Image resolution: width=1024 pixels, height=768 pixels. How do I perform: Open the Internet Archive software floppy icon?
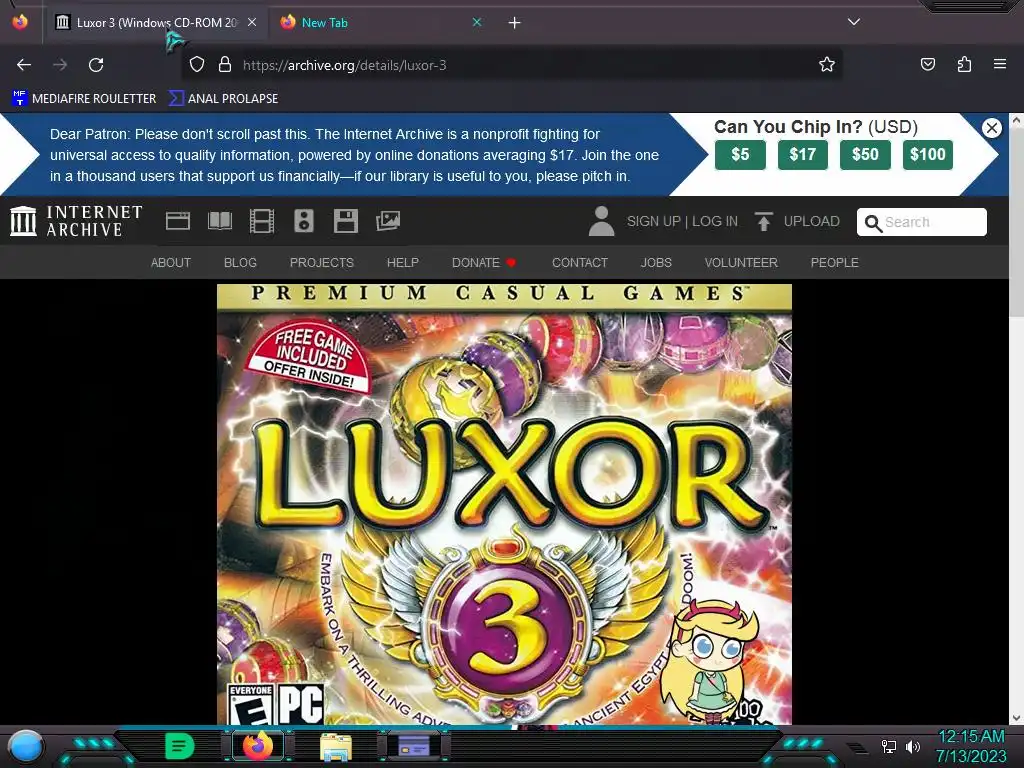345,221
